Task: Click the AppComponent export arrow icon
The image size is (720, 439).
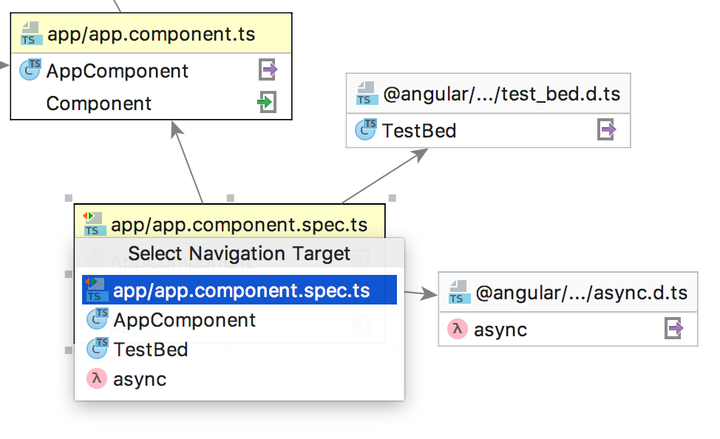Action: (x=267, y=71)
